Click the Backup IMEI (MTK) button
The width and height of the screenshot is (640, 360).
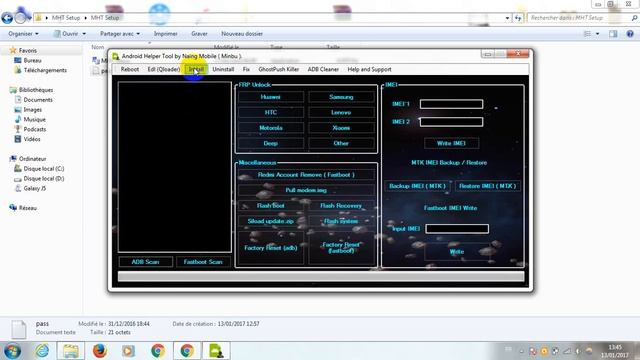click(x=417, y=186)
